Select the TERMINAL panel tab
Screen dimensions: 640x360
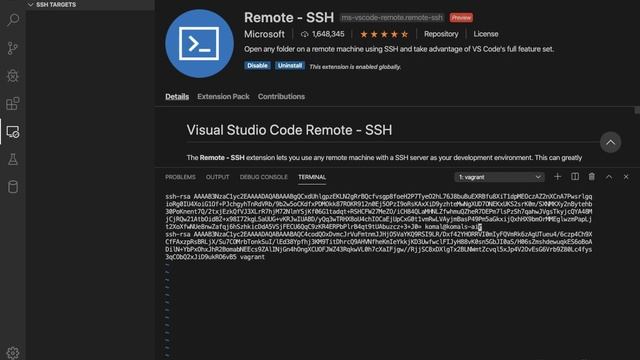point(312,177)
